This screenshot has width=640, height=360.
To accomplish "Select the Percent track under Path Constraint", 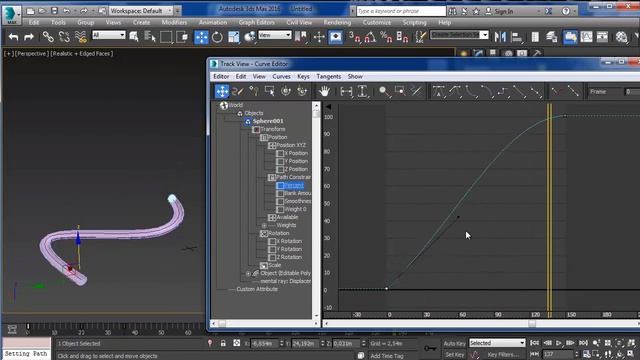I will tap(293, 185).
